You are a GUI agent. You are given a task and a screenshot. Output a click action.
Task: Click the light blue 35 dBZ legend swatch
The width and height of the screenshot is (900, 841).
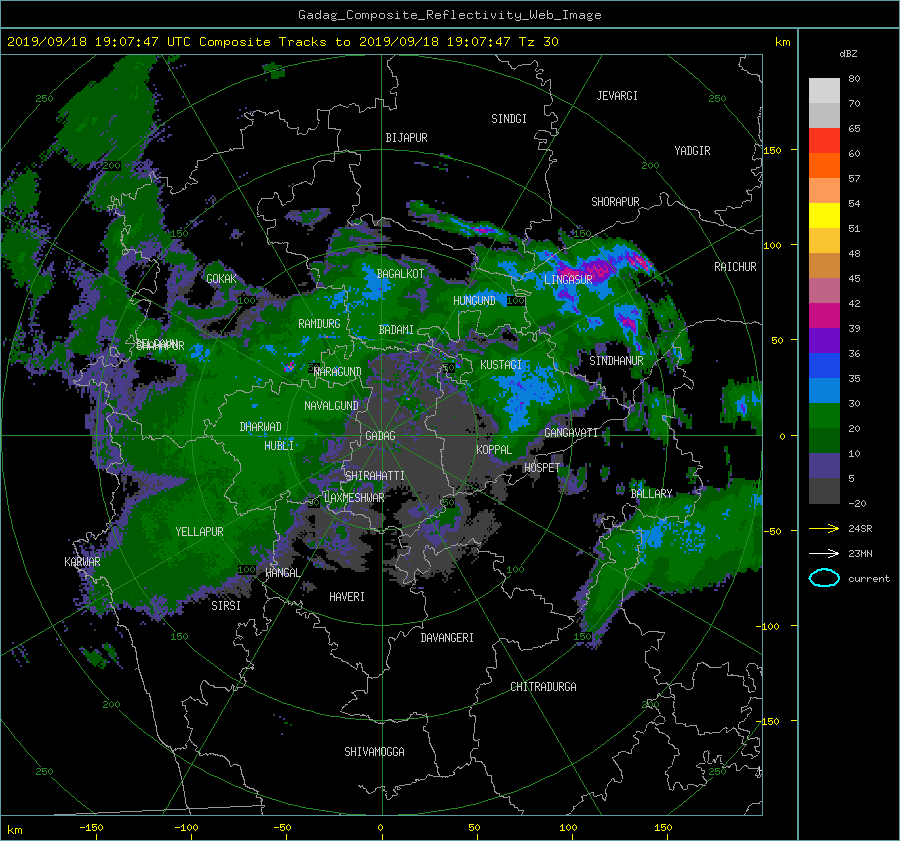[824, 390]
